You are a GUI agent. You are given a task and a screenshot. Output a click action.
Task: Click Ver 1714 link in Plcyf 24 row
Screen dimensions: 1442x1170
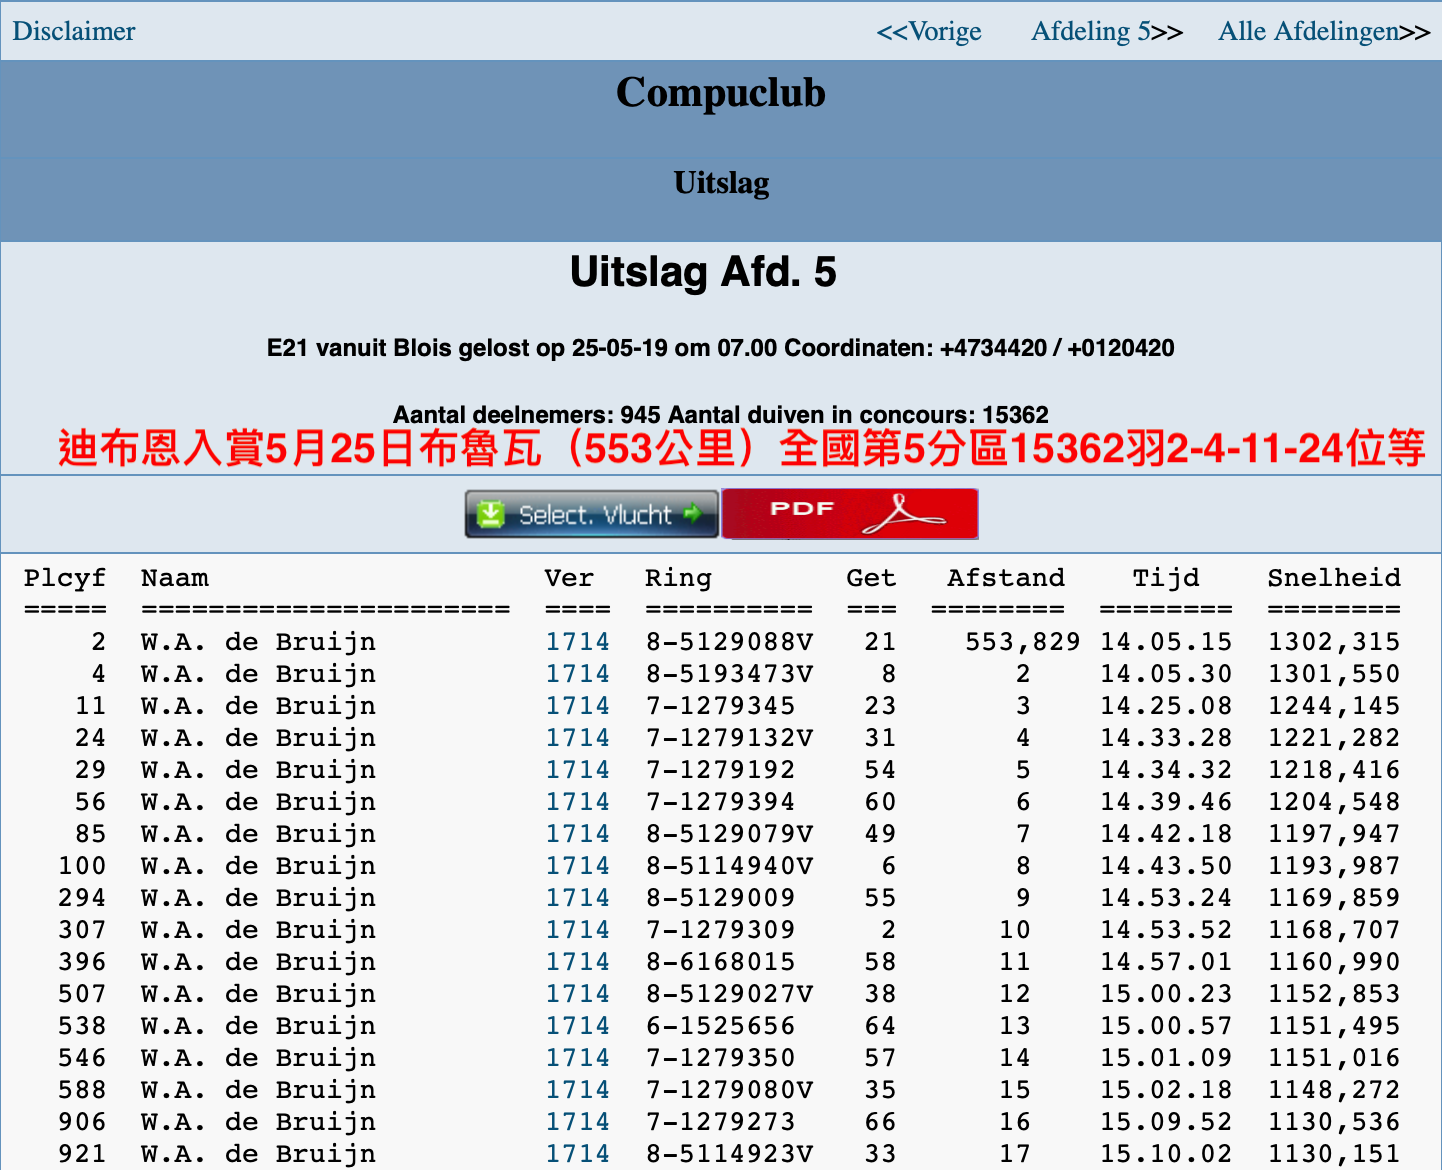coord(578,738)
